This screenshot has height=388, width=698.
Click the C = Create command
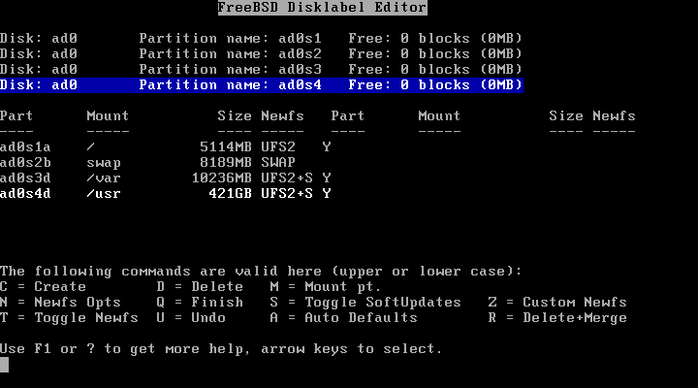click(43, 287)
